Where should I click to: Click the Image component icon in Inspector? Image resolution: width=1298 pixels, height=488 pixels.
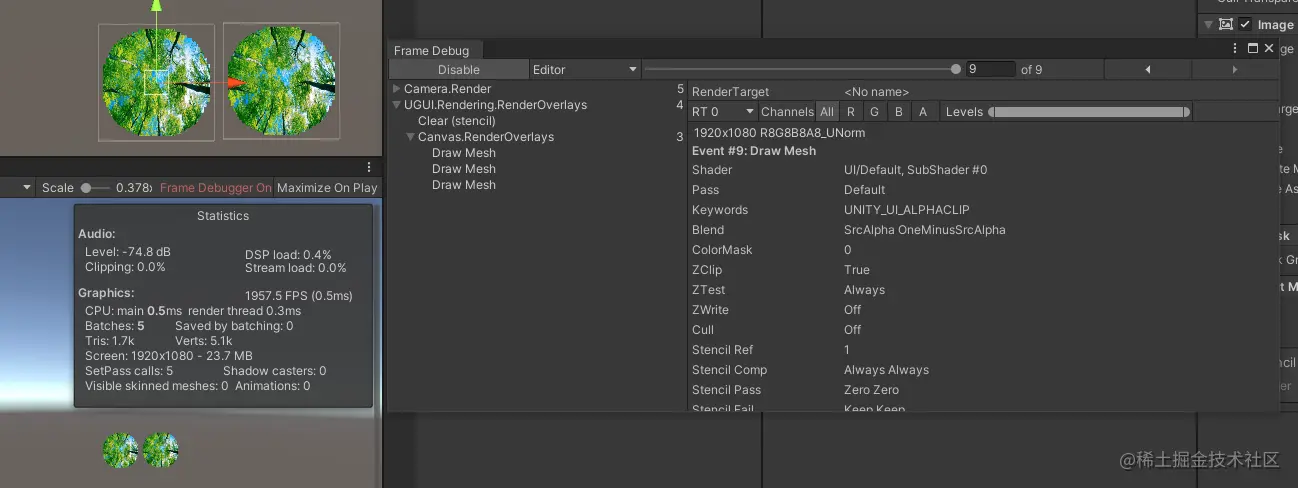tap(1225, 24)
